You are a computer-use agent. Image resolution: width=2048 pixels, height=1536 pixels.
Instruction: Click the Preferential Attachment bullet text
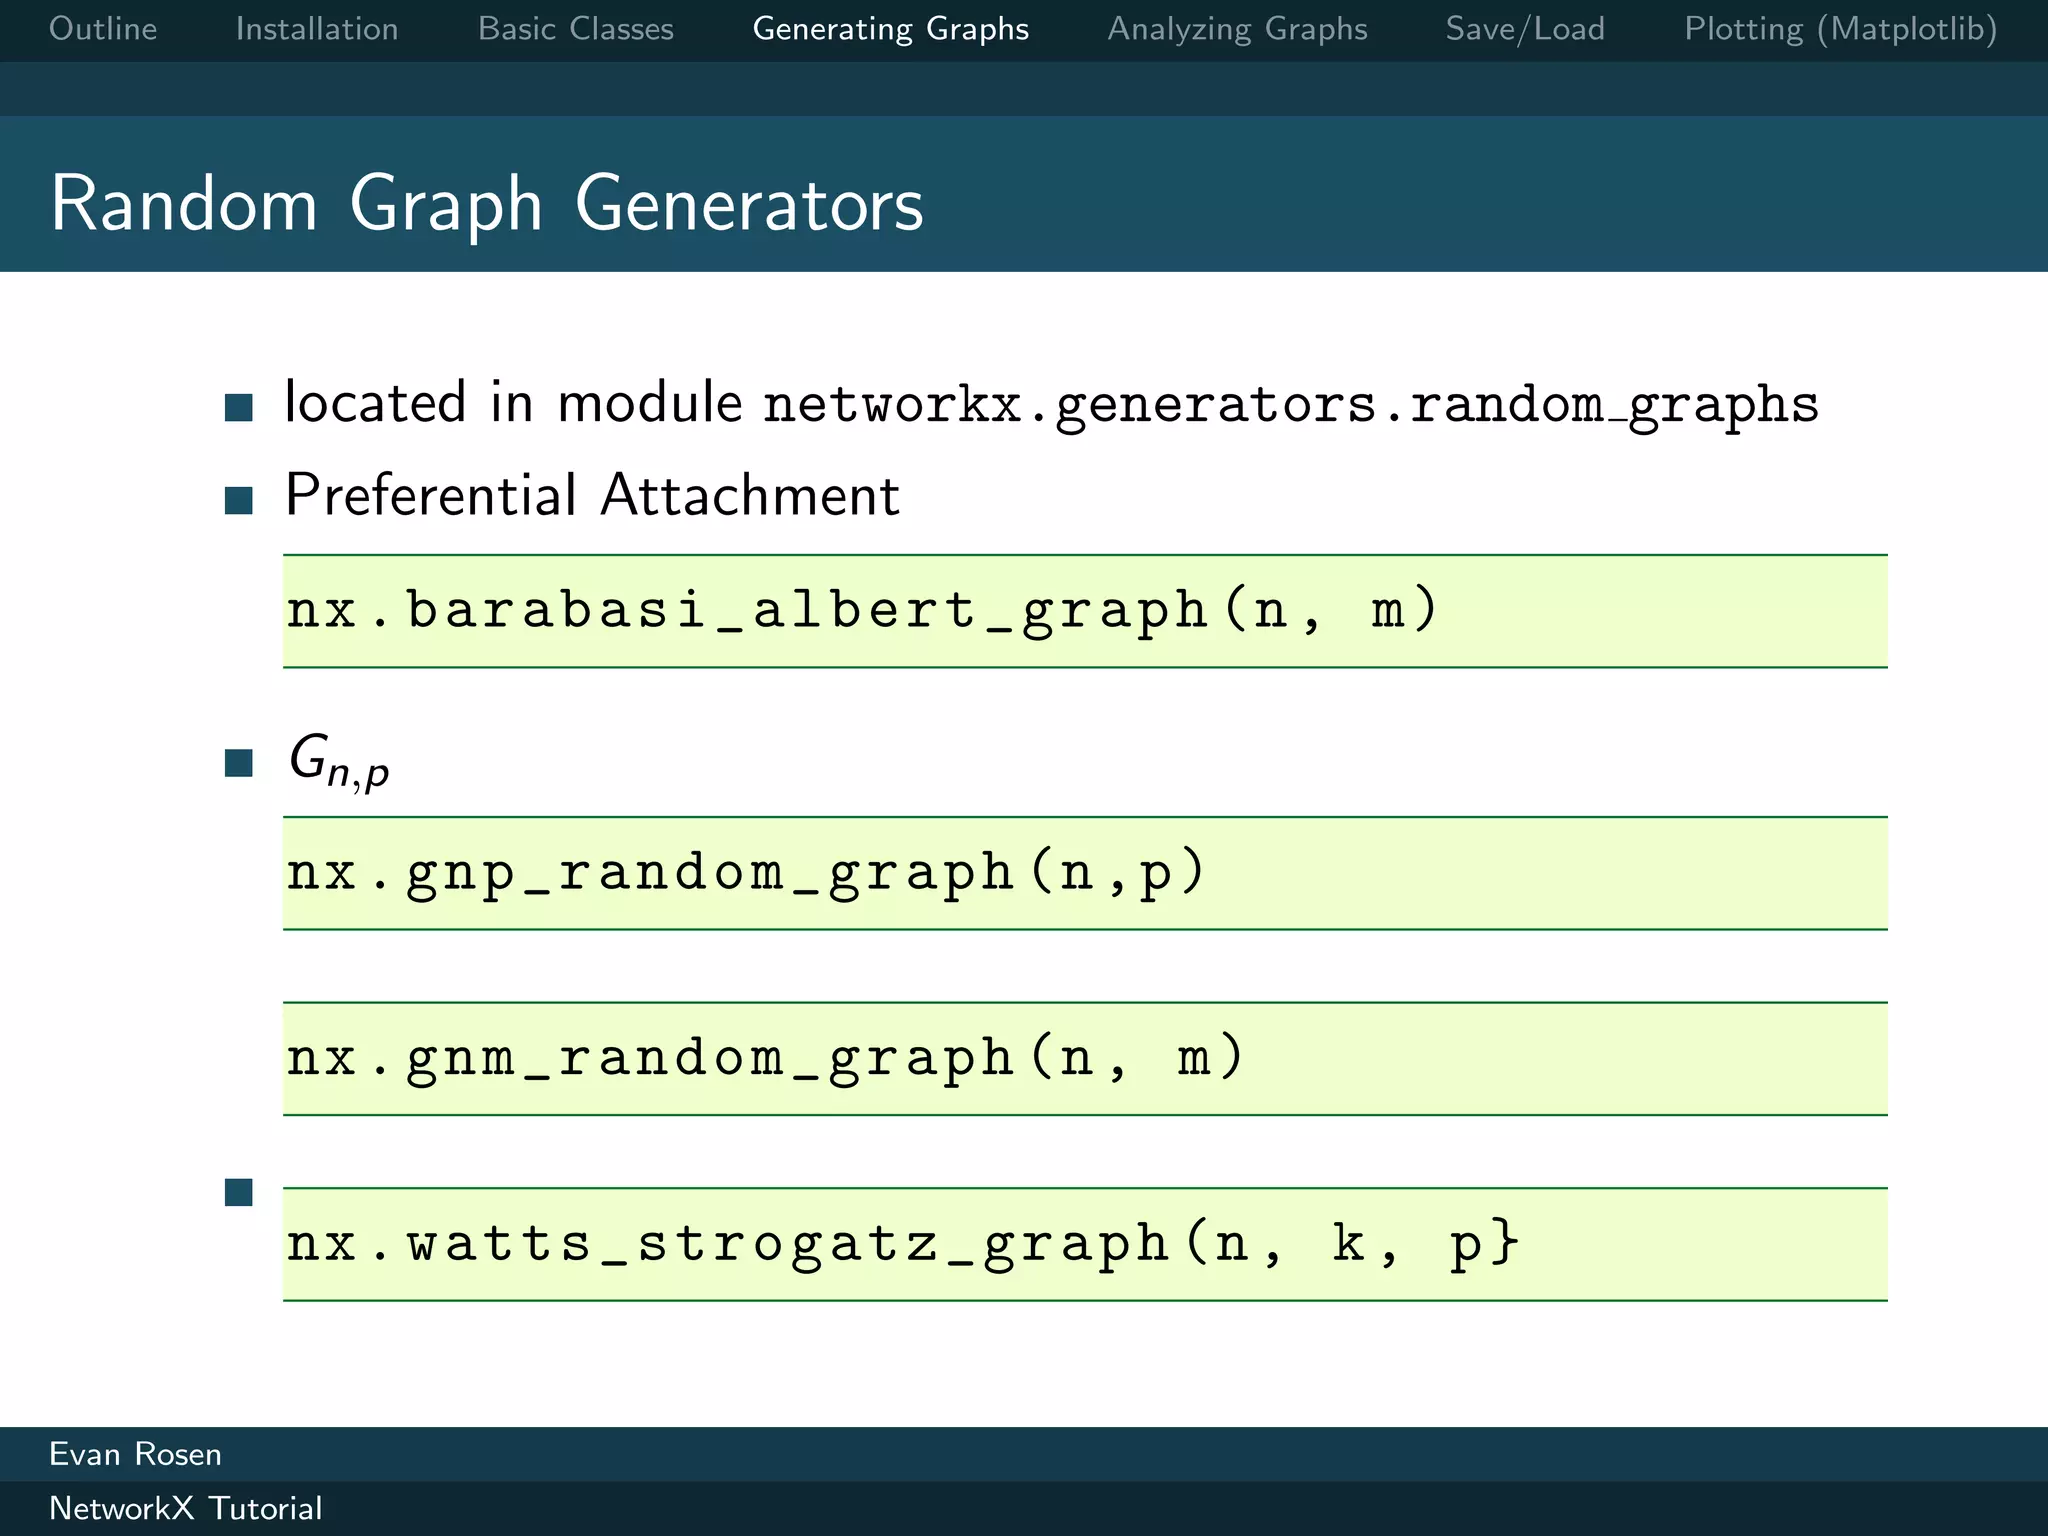(592, 495)
